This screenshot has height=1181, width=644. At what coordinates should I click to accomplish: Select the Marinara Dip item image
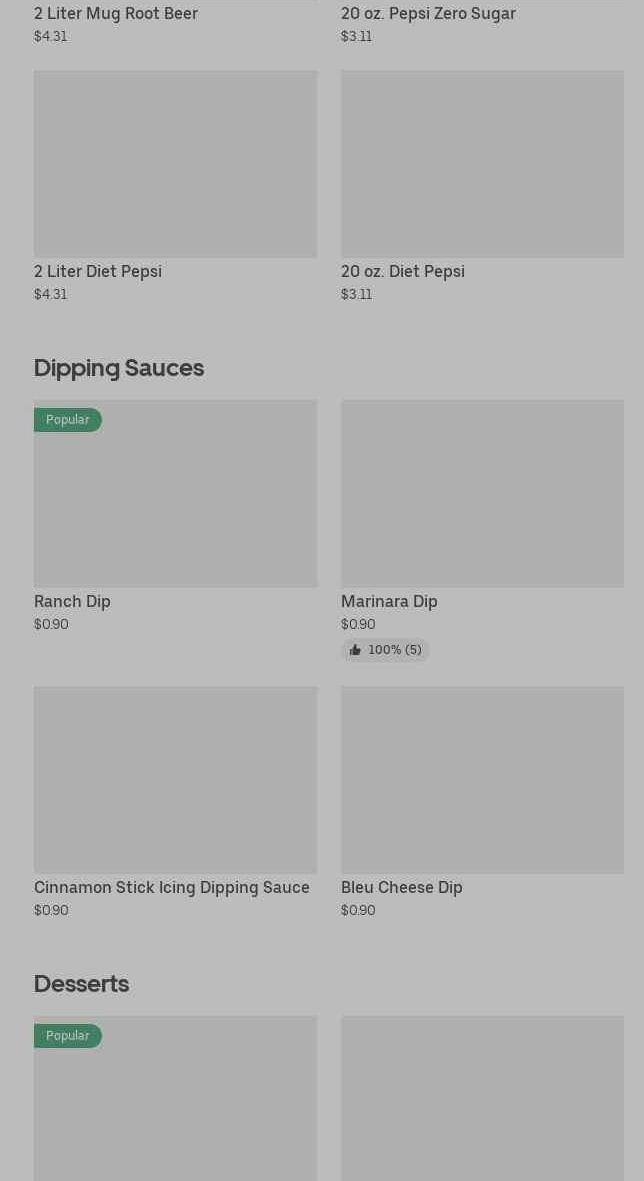click(x=482, y=494)
